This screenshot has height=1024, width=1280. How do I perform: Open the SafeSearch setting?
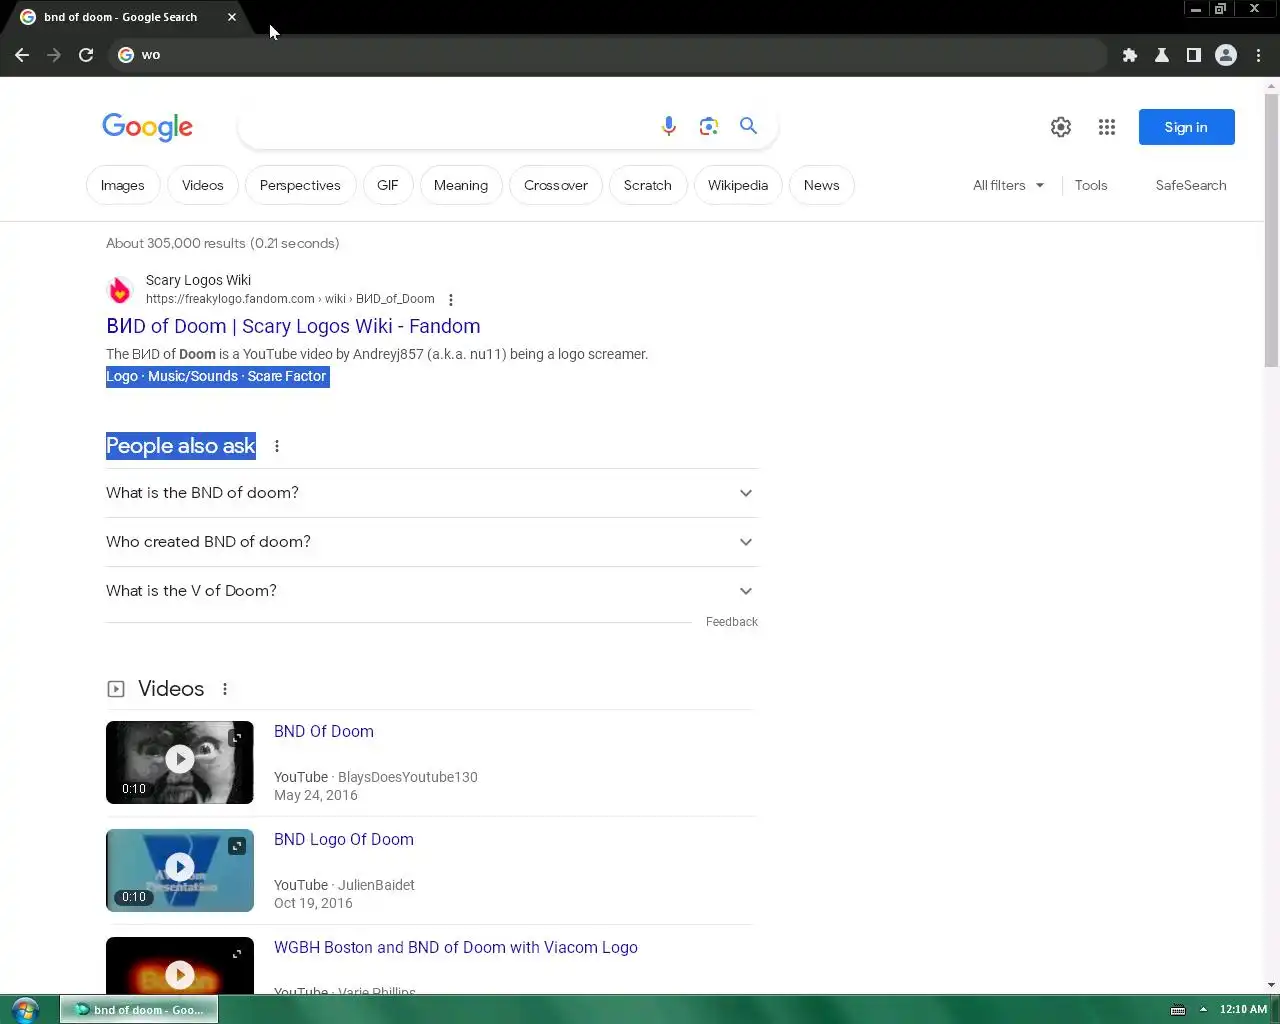(x=1190, y=185)
